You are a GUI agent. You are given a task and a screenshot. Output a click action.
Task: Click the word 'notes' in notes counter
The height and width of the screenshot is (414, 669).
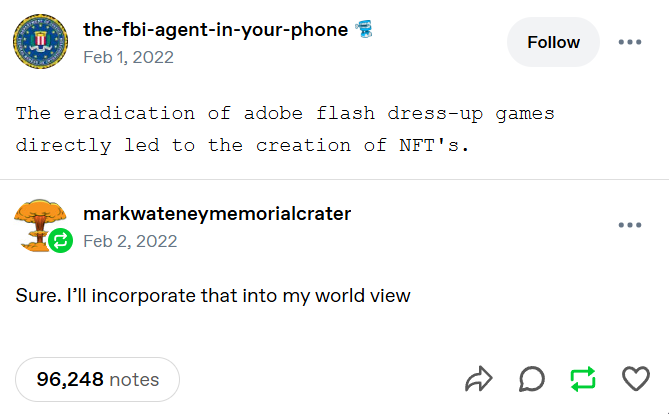click(134, 379)
